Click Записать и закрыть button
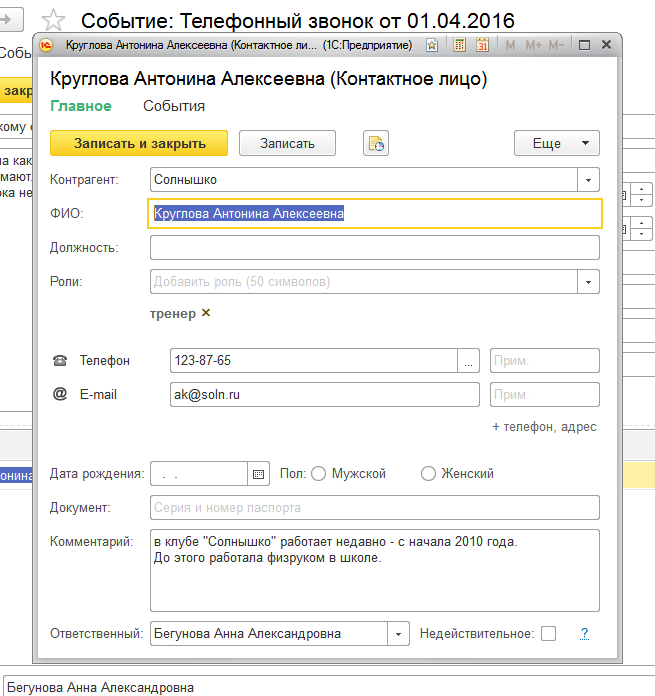Image resolution: width=655 pixels, height=696 pixels. (139, 143)
